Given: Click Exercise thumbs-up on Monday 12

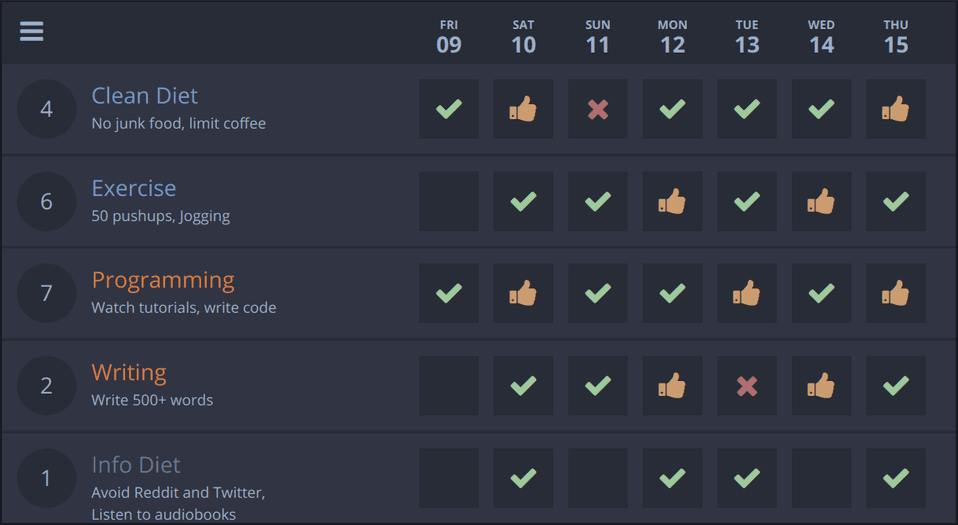Looking at the screenshot, I should pos(672,201).
